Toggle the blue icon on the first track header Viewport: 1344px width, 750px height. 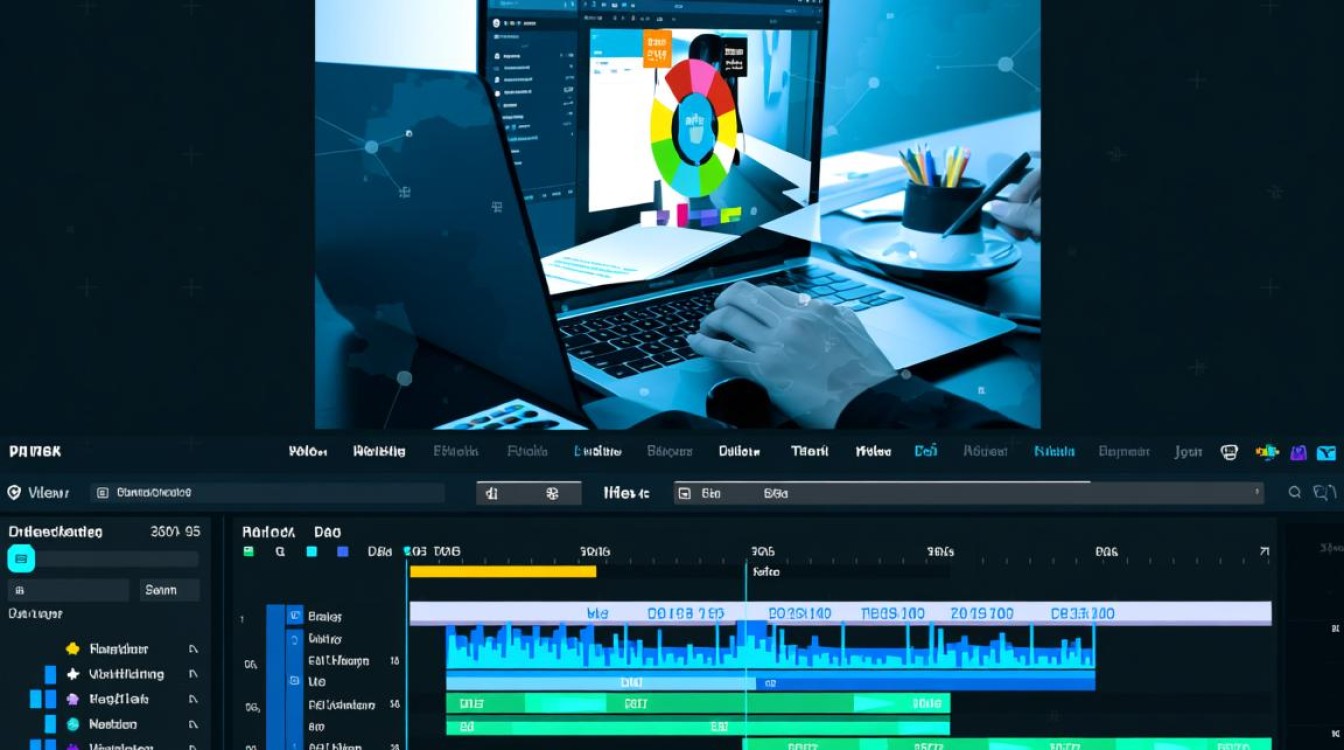point(295,616)
